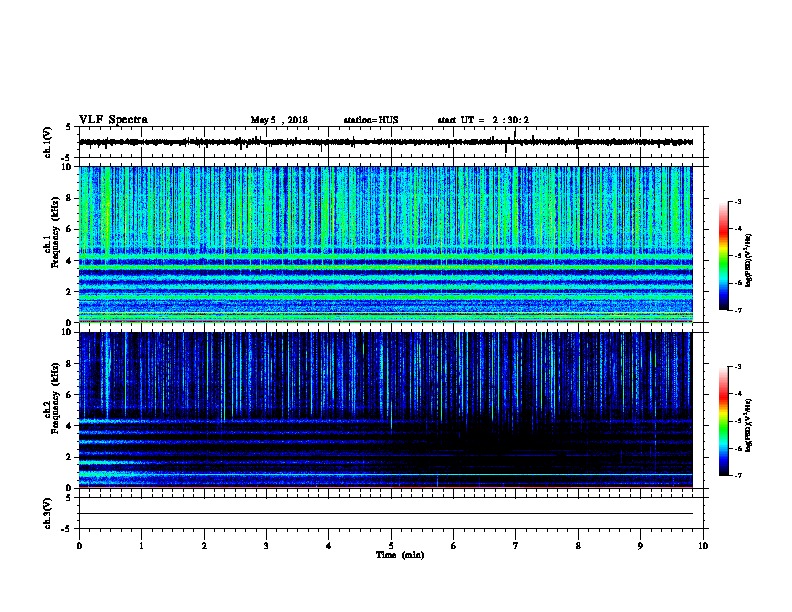Click time tick label "7" on bottom axis
This screenshot has width=792, height=612.
[516, 545]
